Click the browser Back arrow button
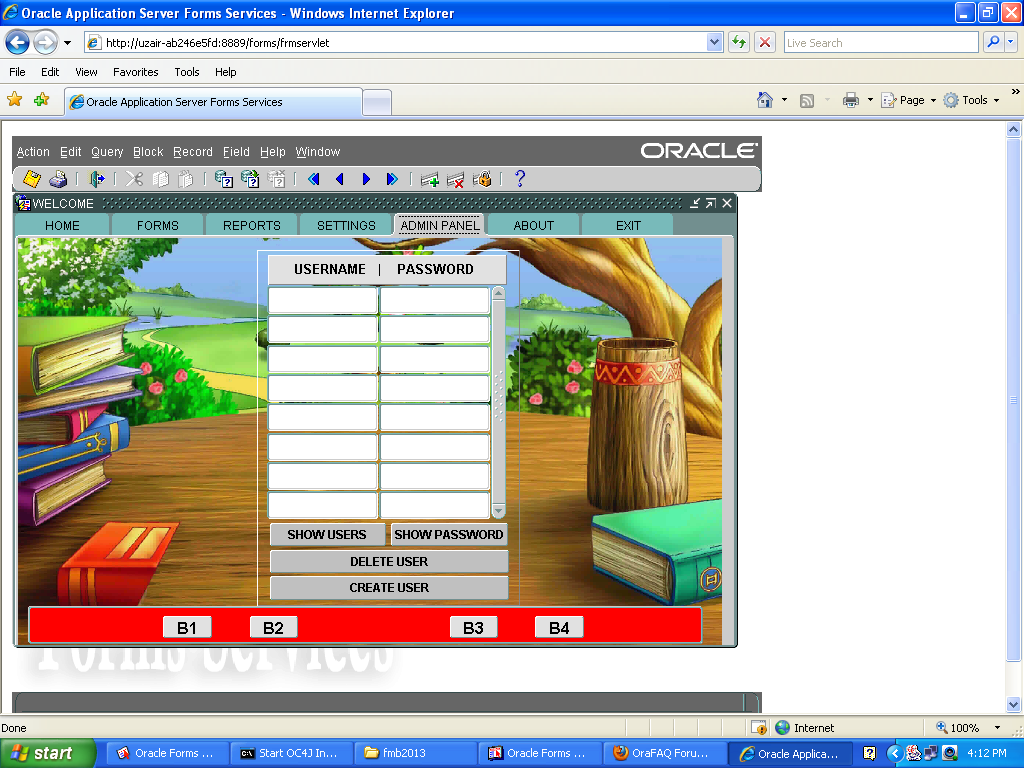The height and width of the screenshot is (768, 1024). pos(18,42)
